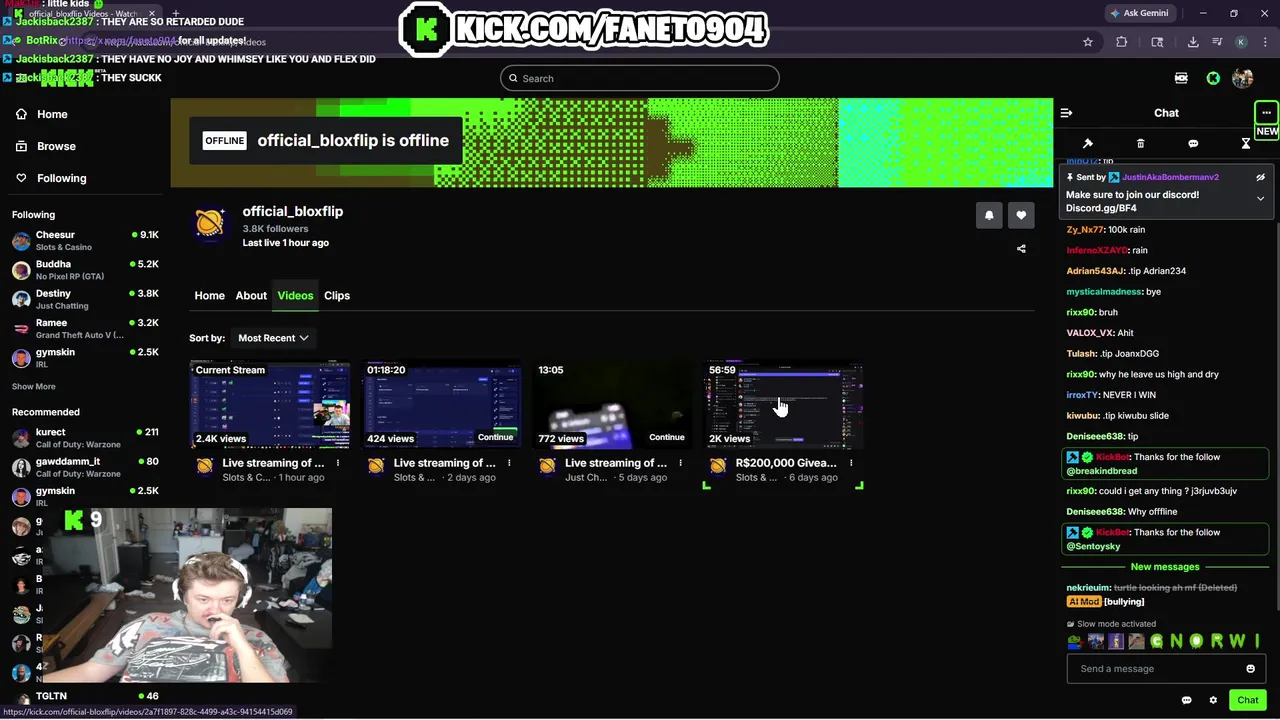Click the hourglass slow mode icon

(x=1245, y=144)
